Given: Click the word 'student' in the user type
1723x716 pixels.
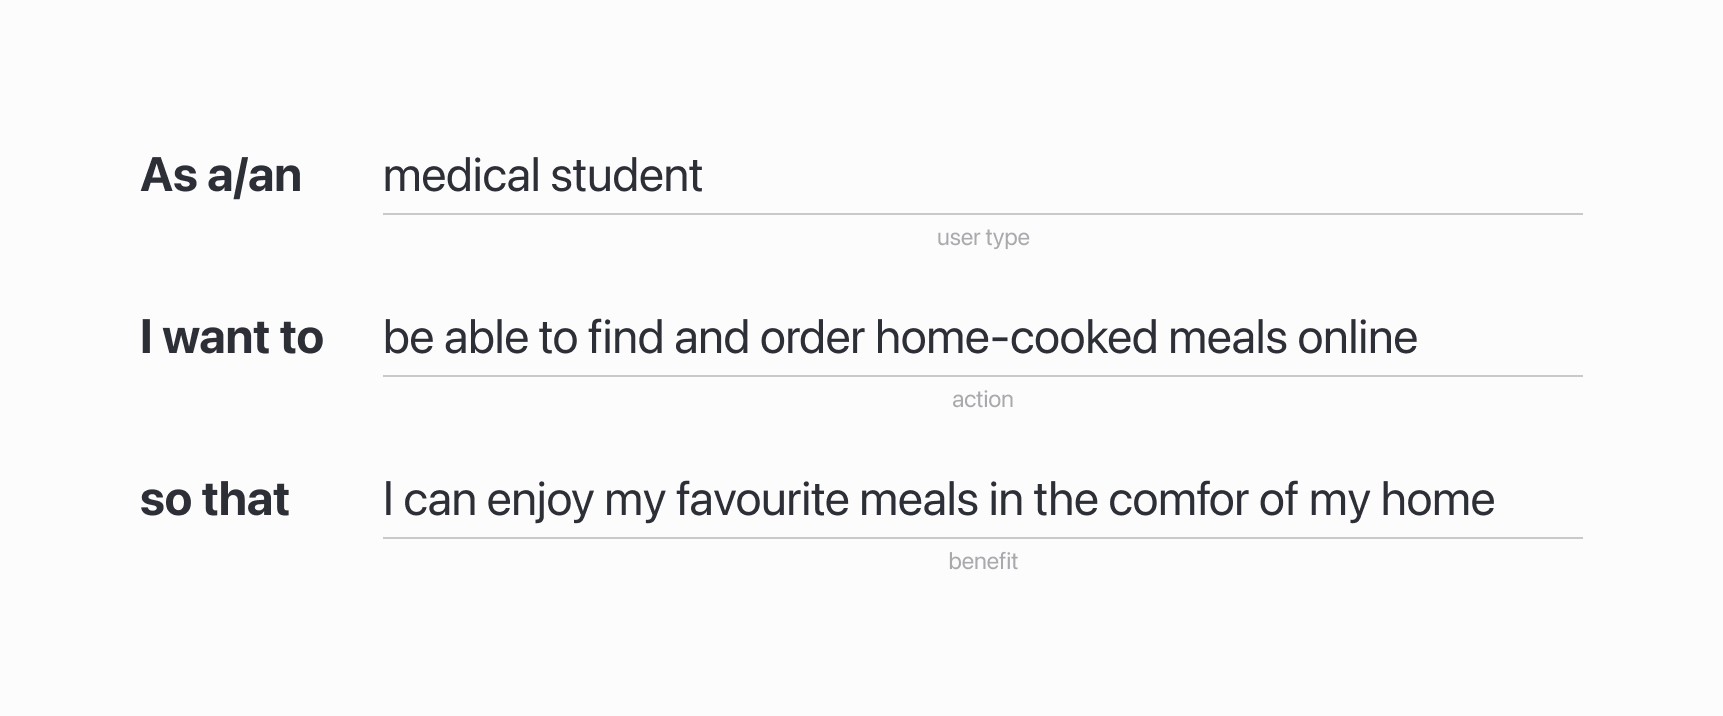Looking at the screenshot, I should (x=626, y=176).
